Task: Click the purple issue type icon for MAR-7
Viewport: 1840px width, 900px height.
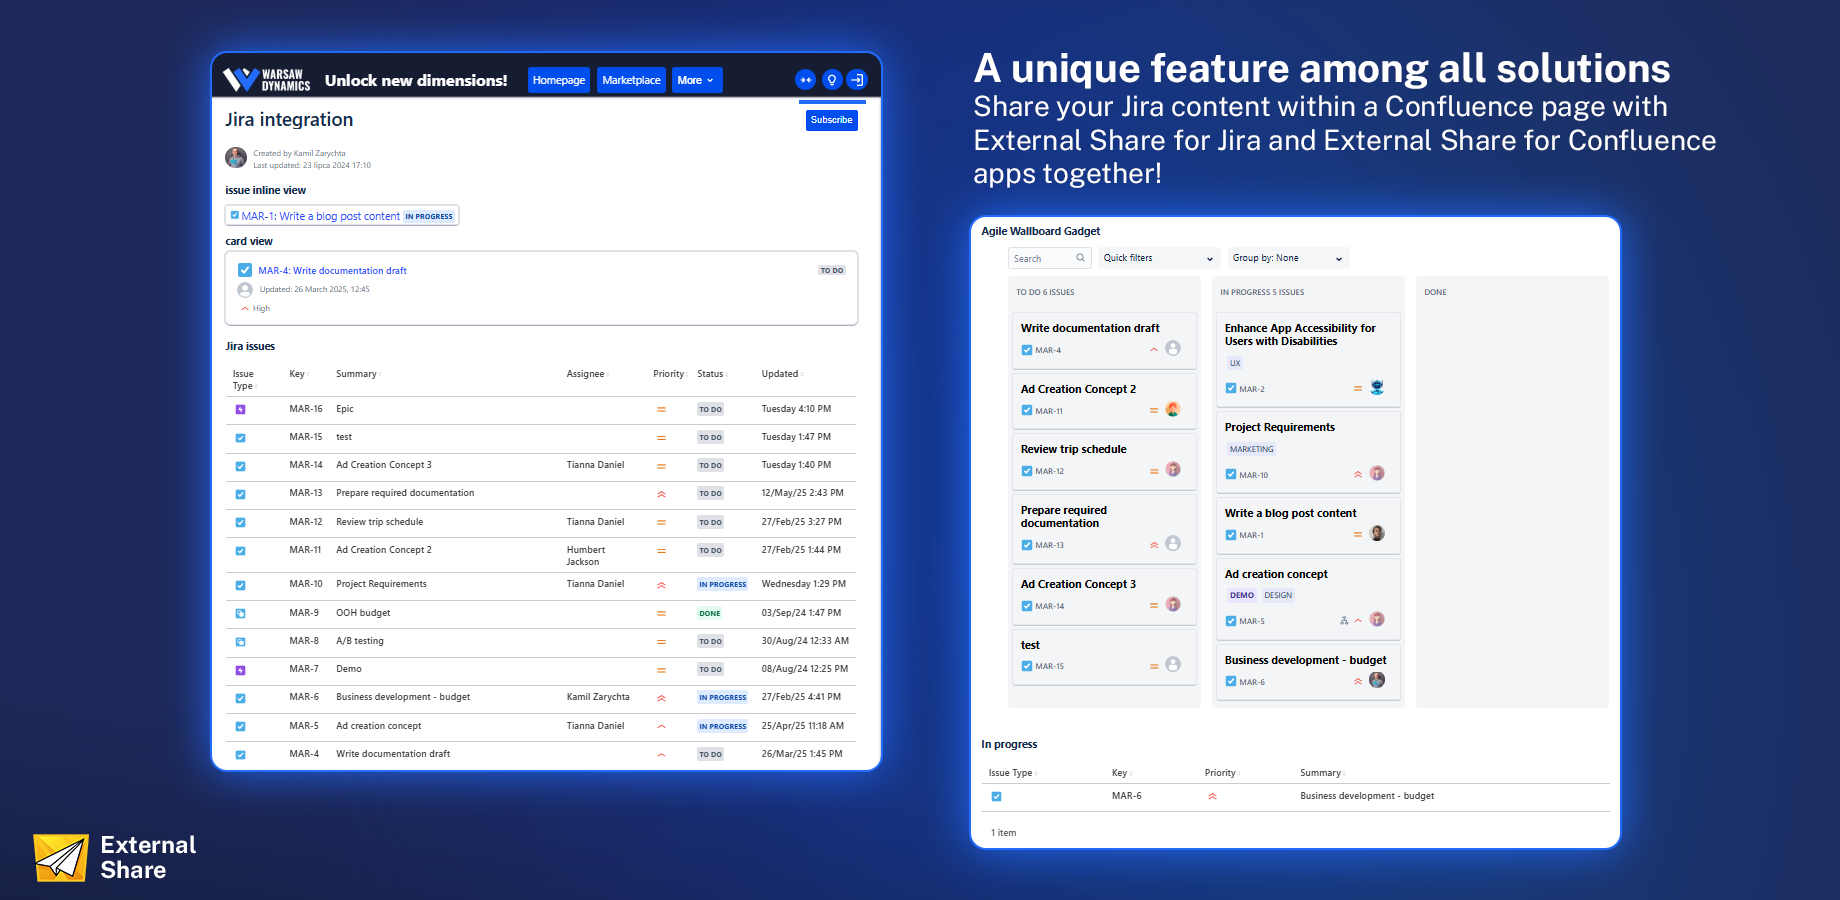Action: [x=240, y=670]
